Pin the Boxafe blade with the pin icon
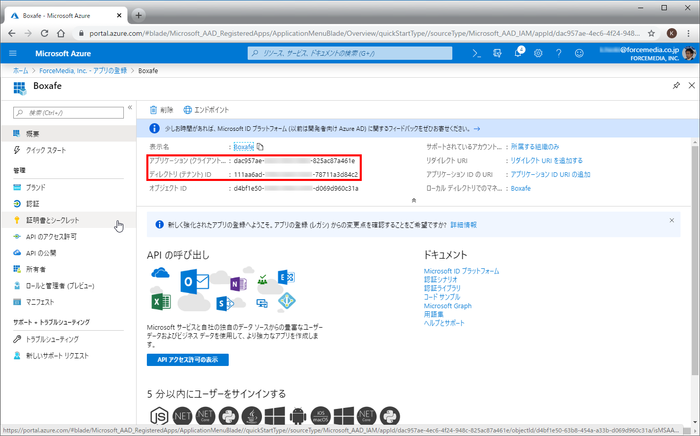 [x=676, y=85]
